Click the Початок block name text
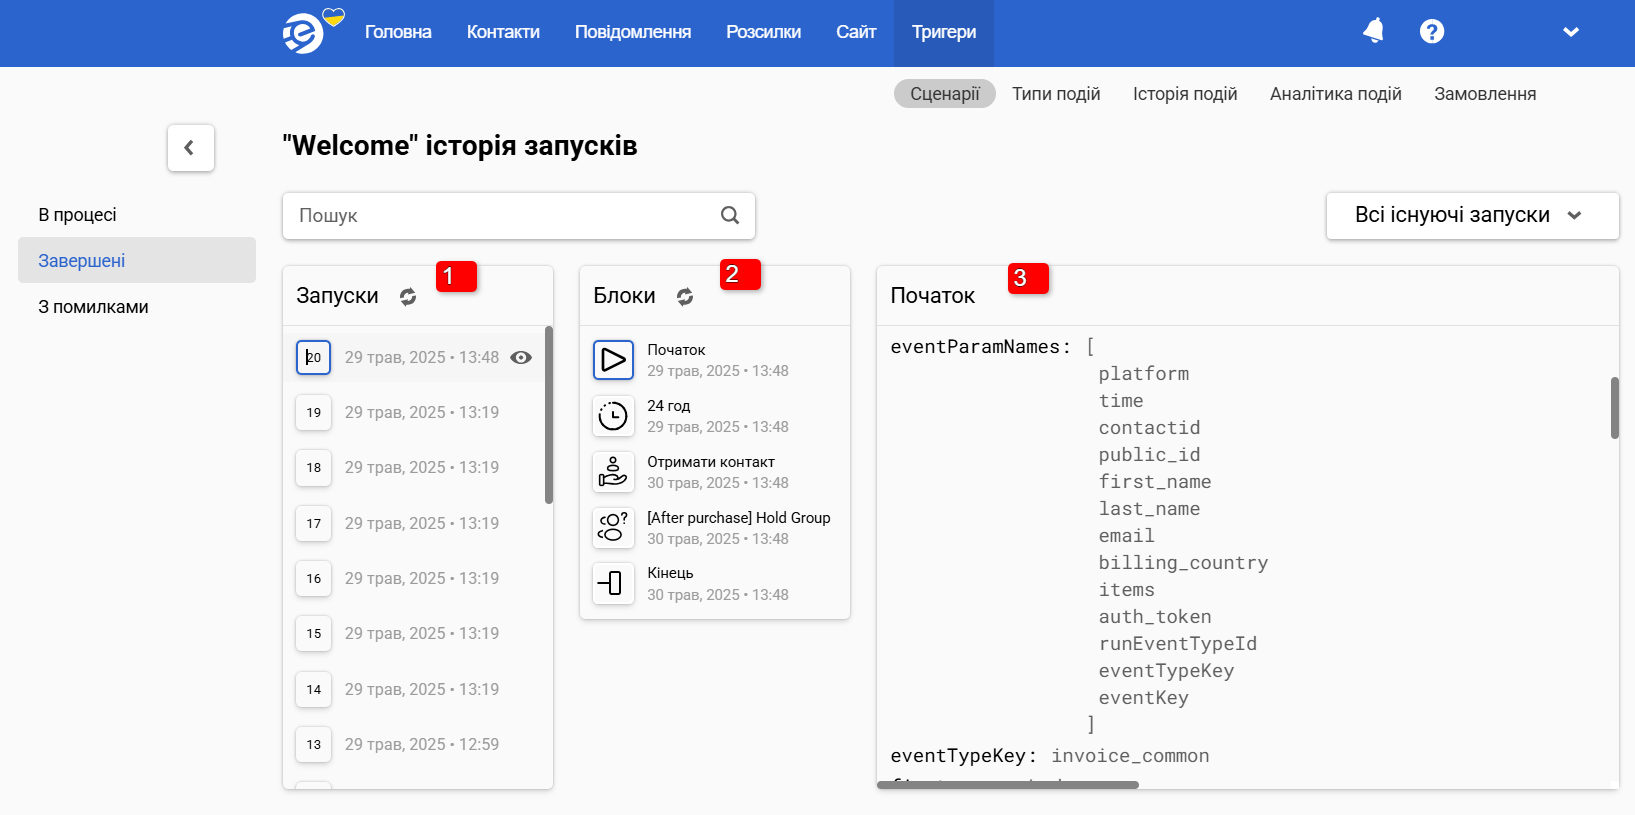The width and height of the screenshot is (1635, 815). coord(676,350)
